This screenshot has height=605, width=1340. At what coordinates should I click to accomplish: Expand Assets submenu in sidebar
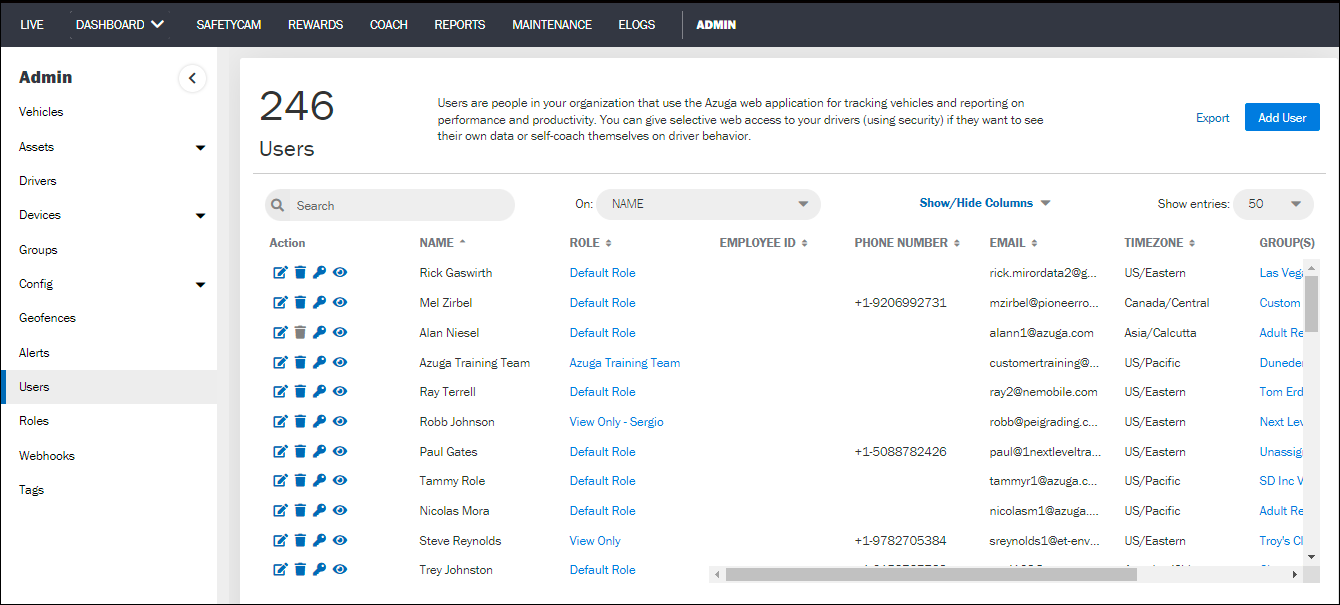coord(200,148)
